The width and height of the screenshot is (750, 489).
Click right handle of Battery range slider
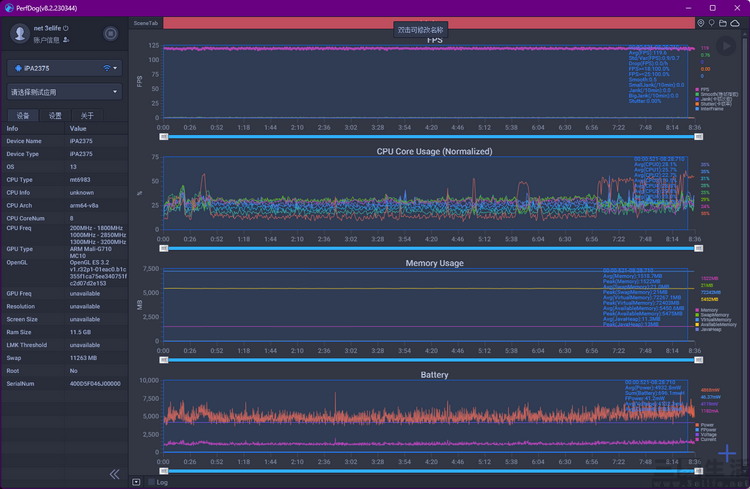click(x=698, y=471)
